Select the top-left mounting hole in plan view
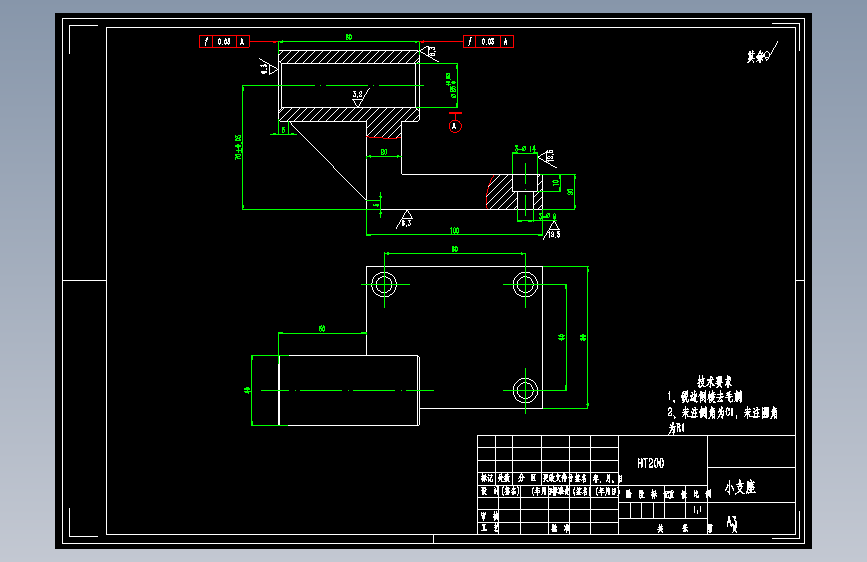867x562 pixels. coord(384,285)
